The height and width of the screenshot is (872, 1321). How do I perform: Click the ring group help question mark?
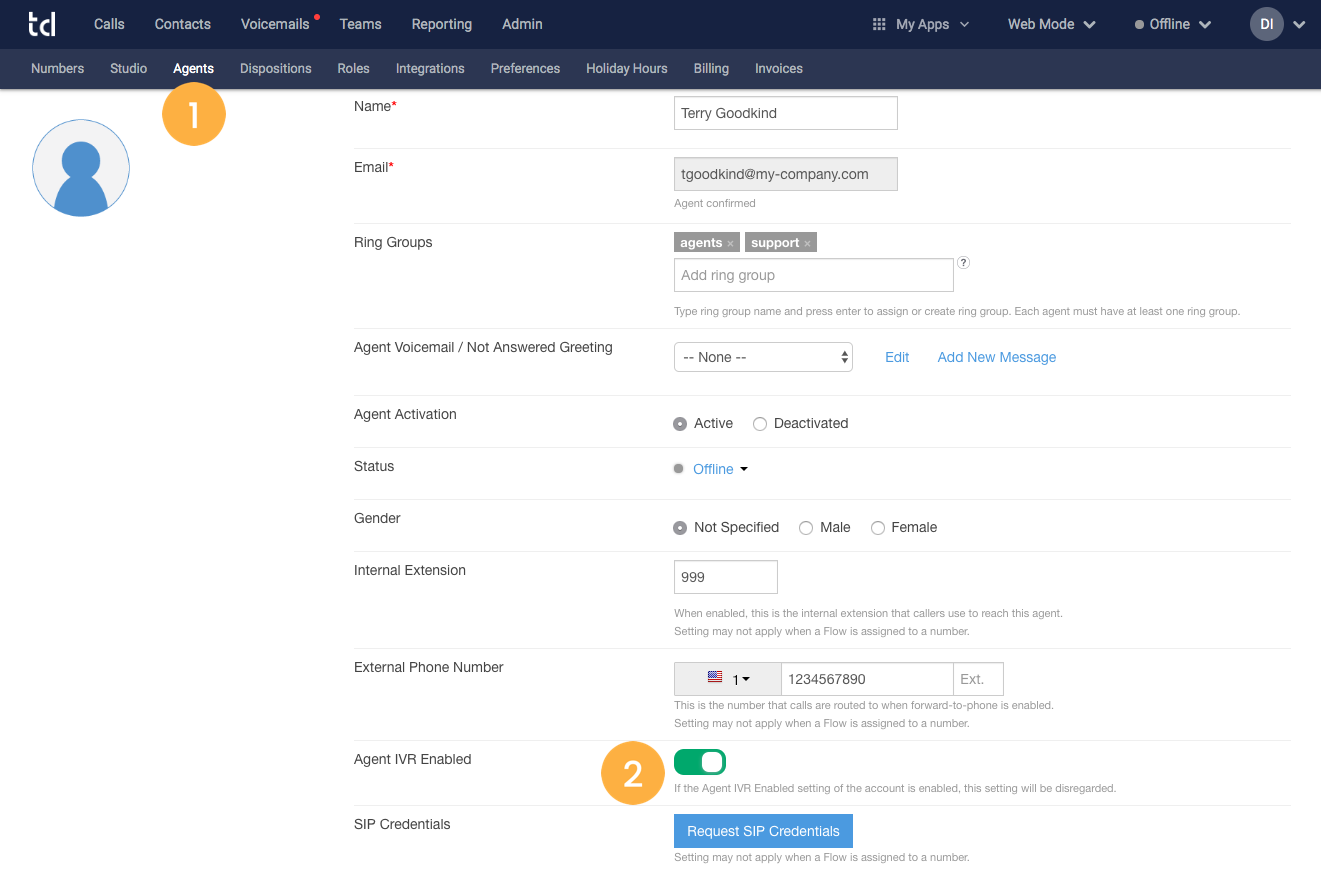click(963, 262)
